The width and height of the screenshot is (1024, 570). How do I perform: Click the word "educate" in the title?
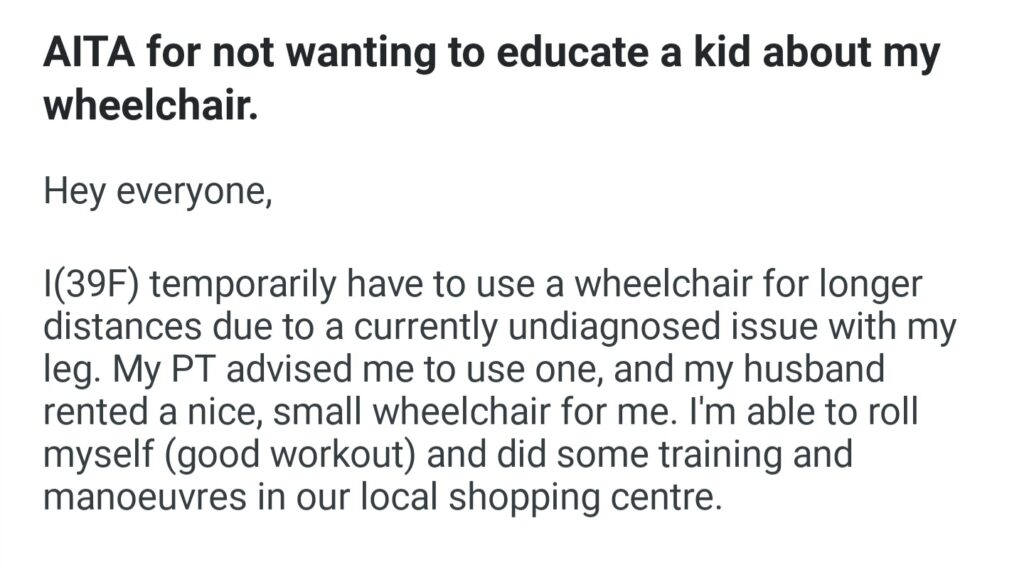pos(570,53)
